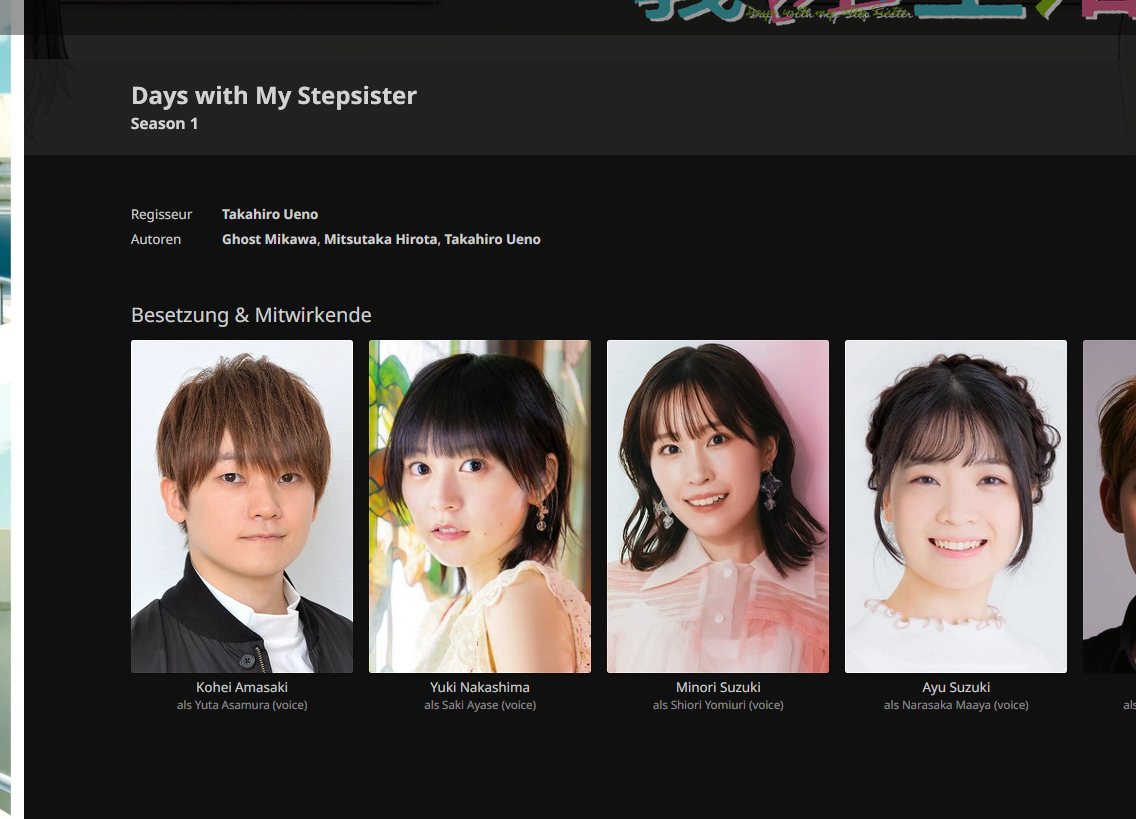Open the Mitsutaka Hirota author link
1136x819 pixels.
click(380, 239)
